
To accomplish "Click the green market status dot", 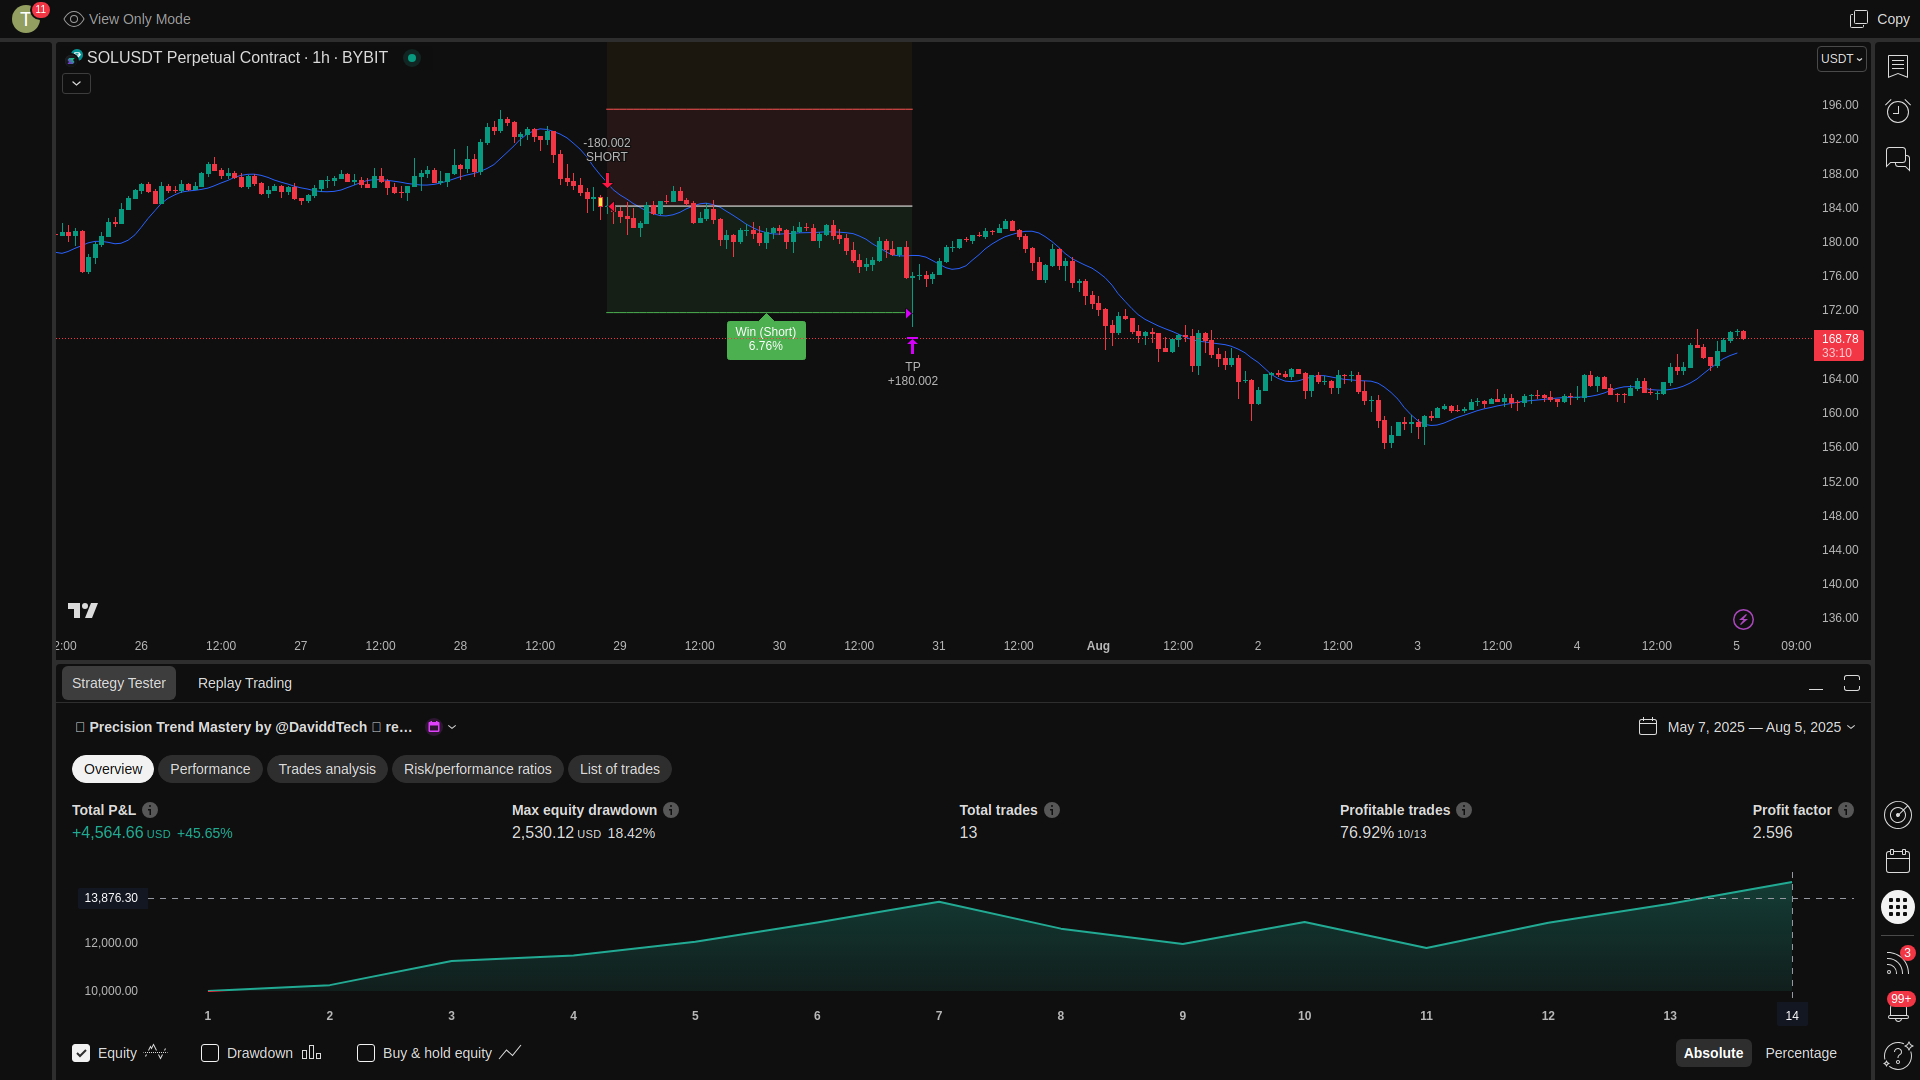I will pyautogui.click(x=411, y=58).
